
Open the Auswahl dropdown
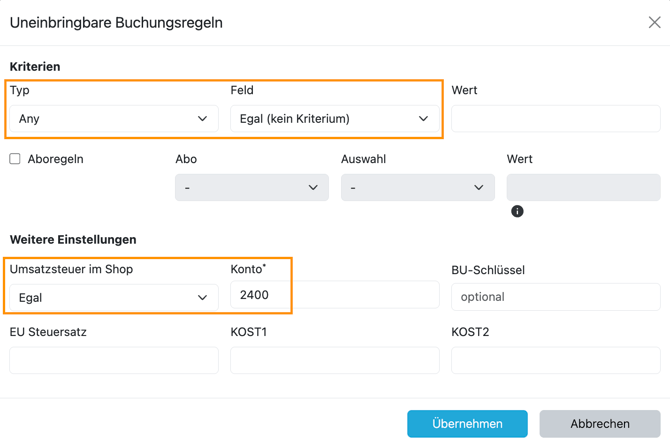pyautogui.click(x=417, y=188)
